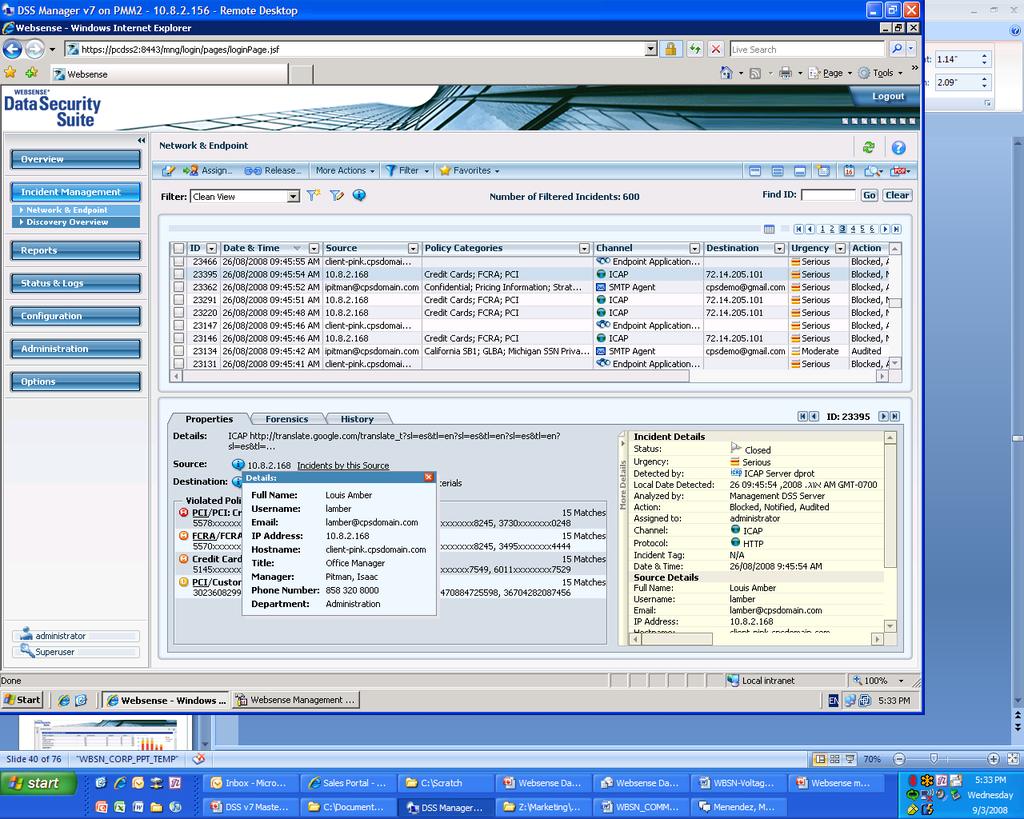Open the Overview navigation item
The image size is (1024, 819).
(76, 159)
